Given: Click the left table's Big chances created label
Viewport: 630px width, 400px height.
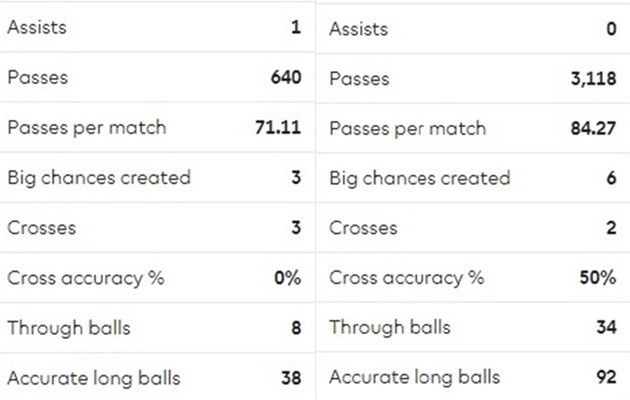Looking at the screenshot, I should [98, 178].
